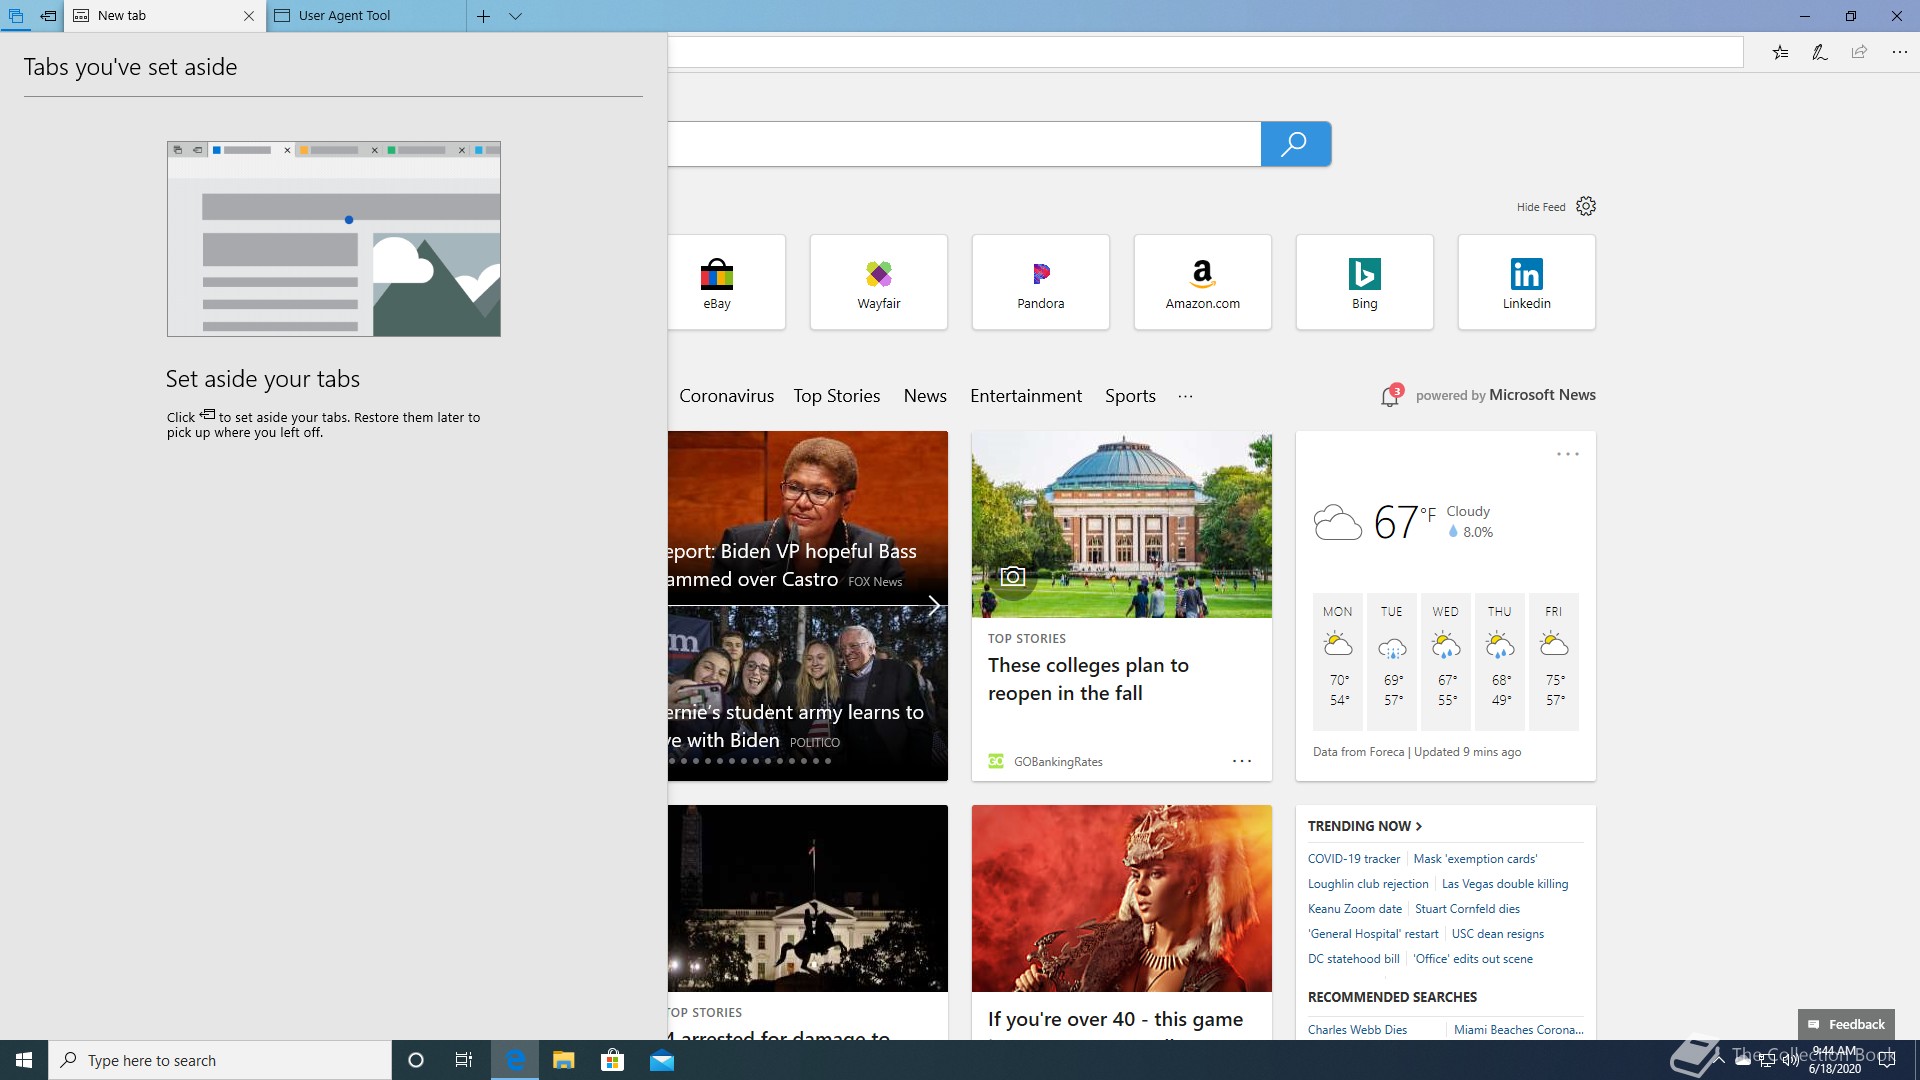Open the White House story thumbnail
This screenshot has height=1080, width=1920.
808,898
